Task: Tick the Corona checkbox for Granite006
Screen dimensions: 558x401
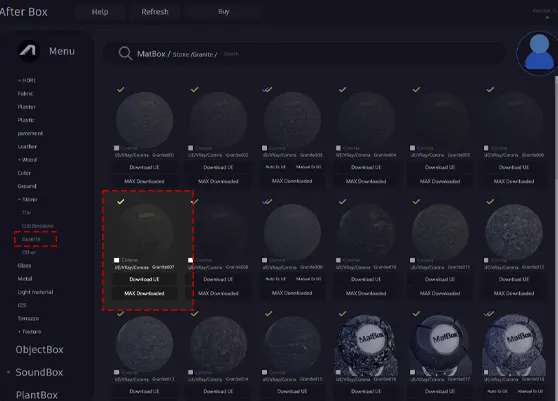Action: (486, 148)
